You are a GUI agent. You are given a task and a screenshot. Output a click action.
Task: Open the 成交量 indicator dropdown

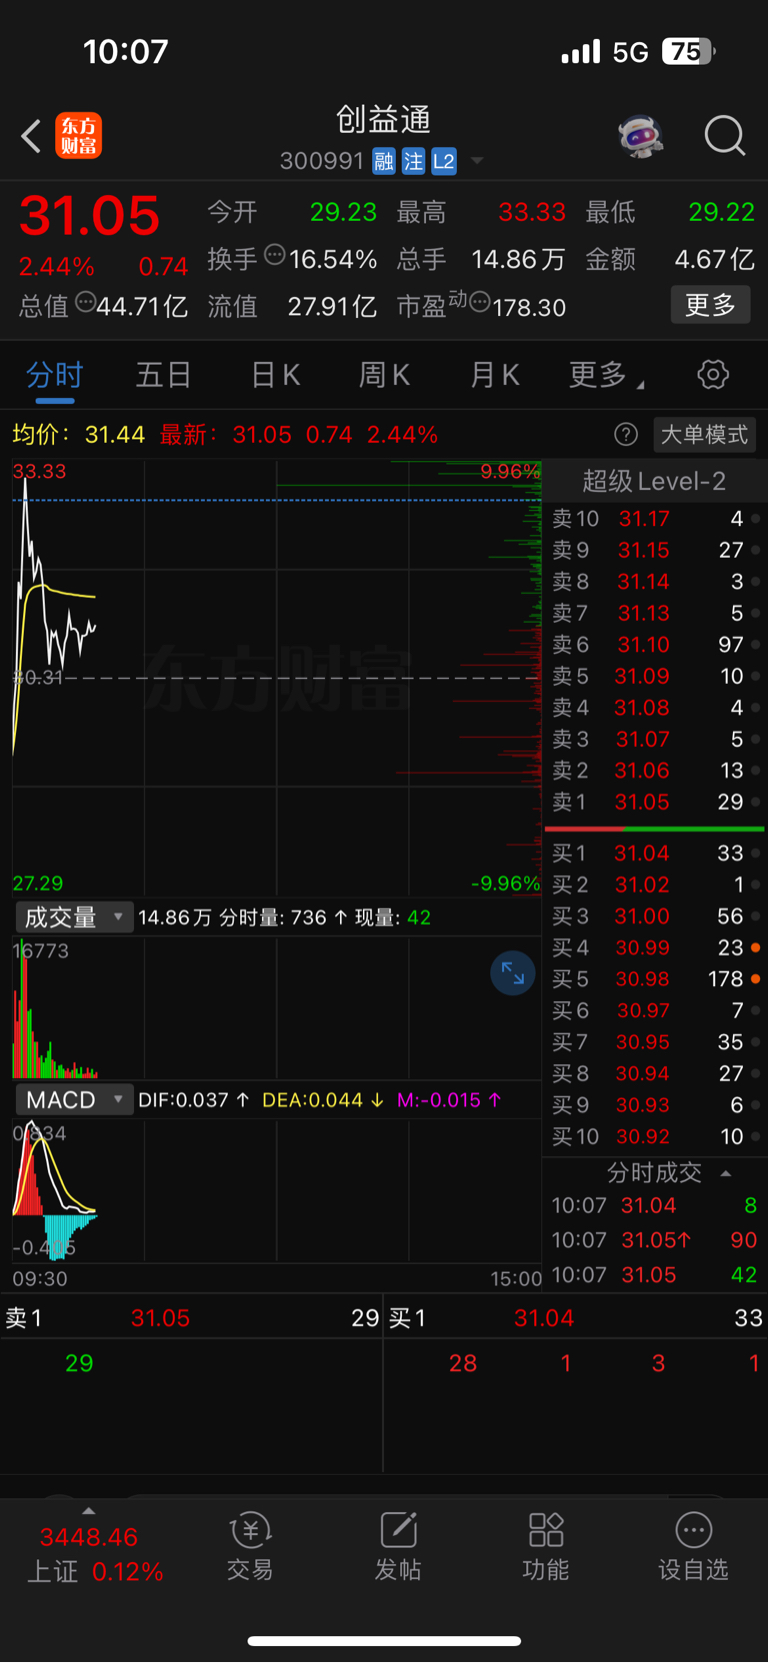[74, 917]
